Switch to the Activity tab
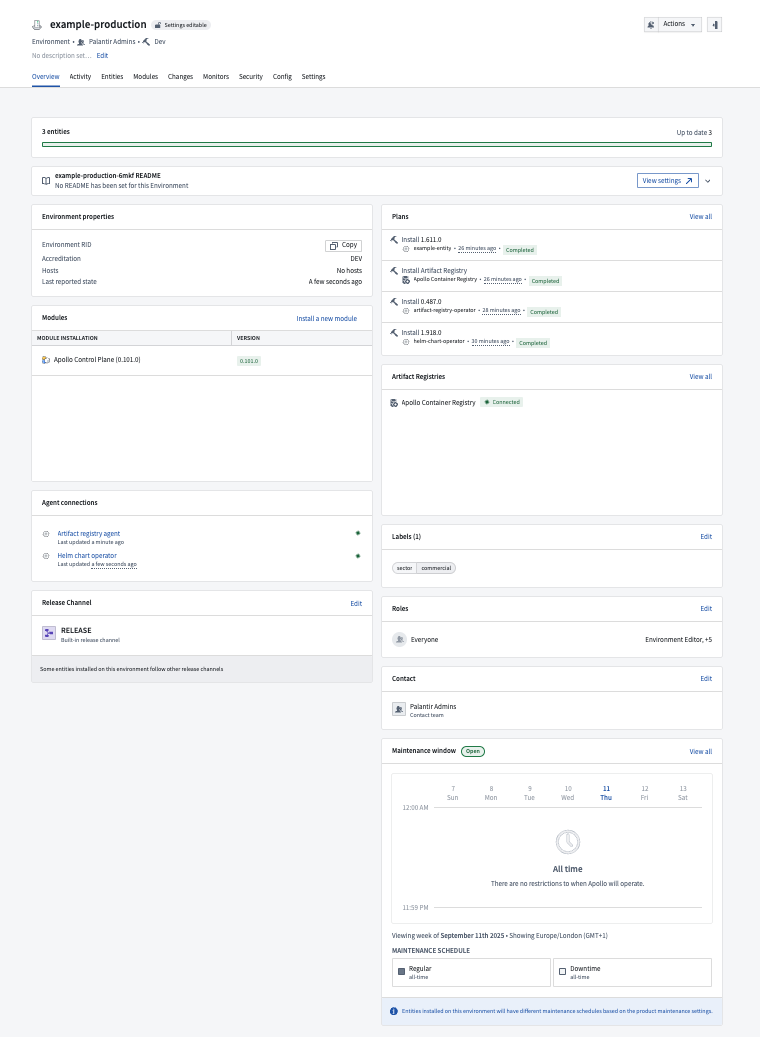 pos(80,77)
